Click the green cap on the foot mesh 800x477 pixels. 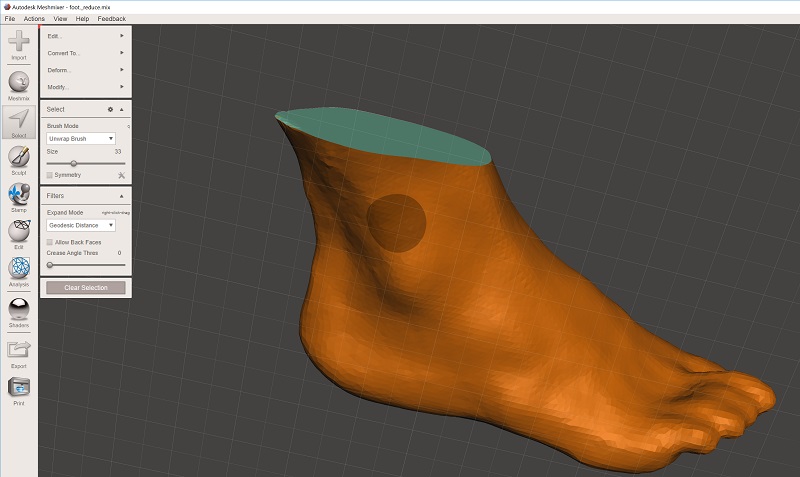click(x=383, y=134)
